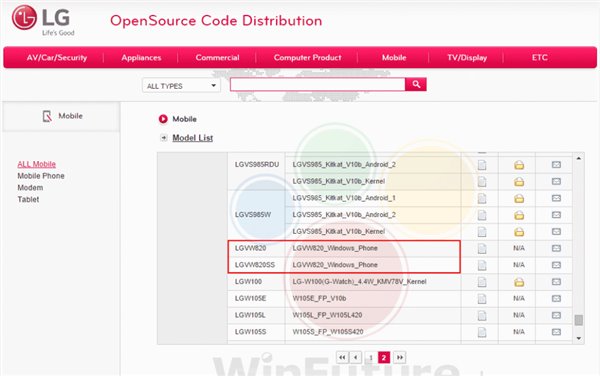600x376 pixels.
Task: Download LGVS985RDU Android_2 via lock icon
Action: (519, 165)
